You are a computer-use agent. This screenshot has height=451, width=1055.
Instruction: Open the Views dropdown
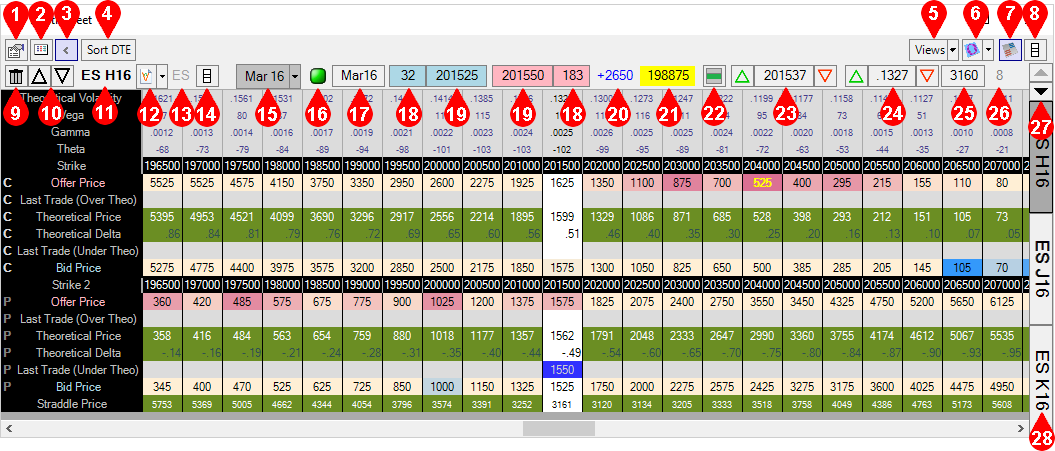coord(934,49)
